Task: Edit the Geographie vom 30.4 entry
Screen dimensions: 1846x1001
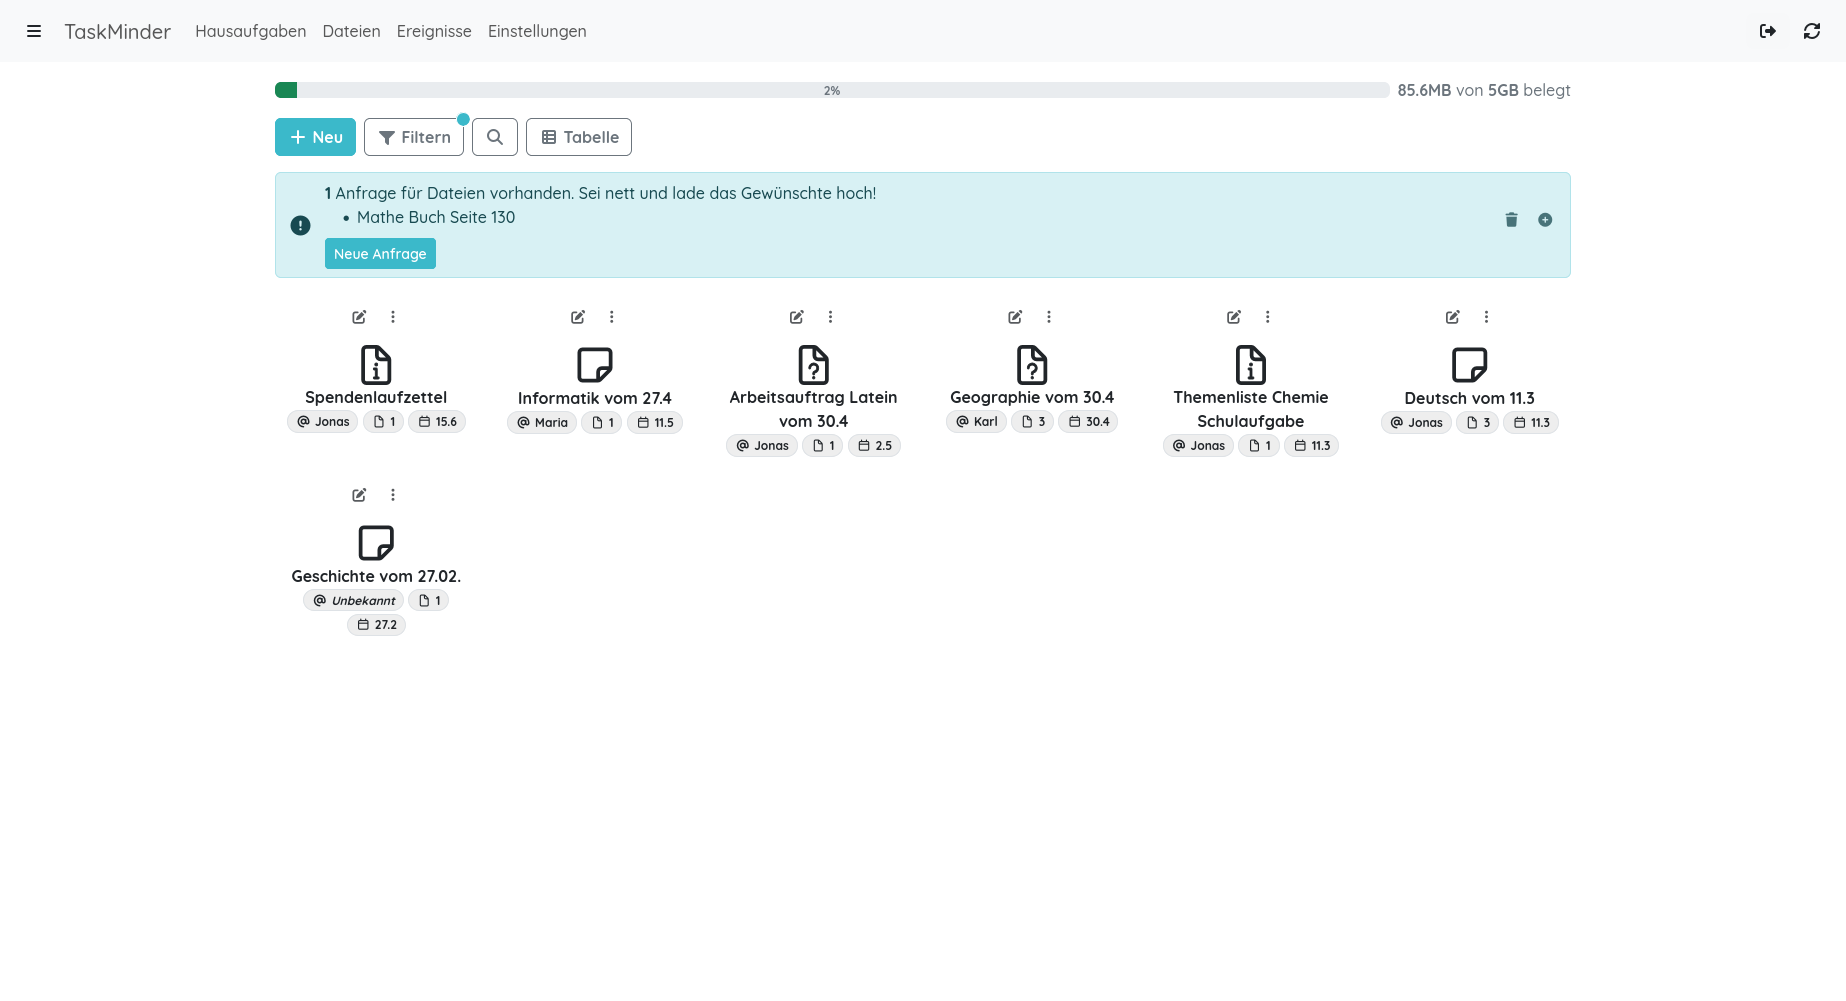Action: 1015,317
